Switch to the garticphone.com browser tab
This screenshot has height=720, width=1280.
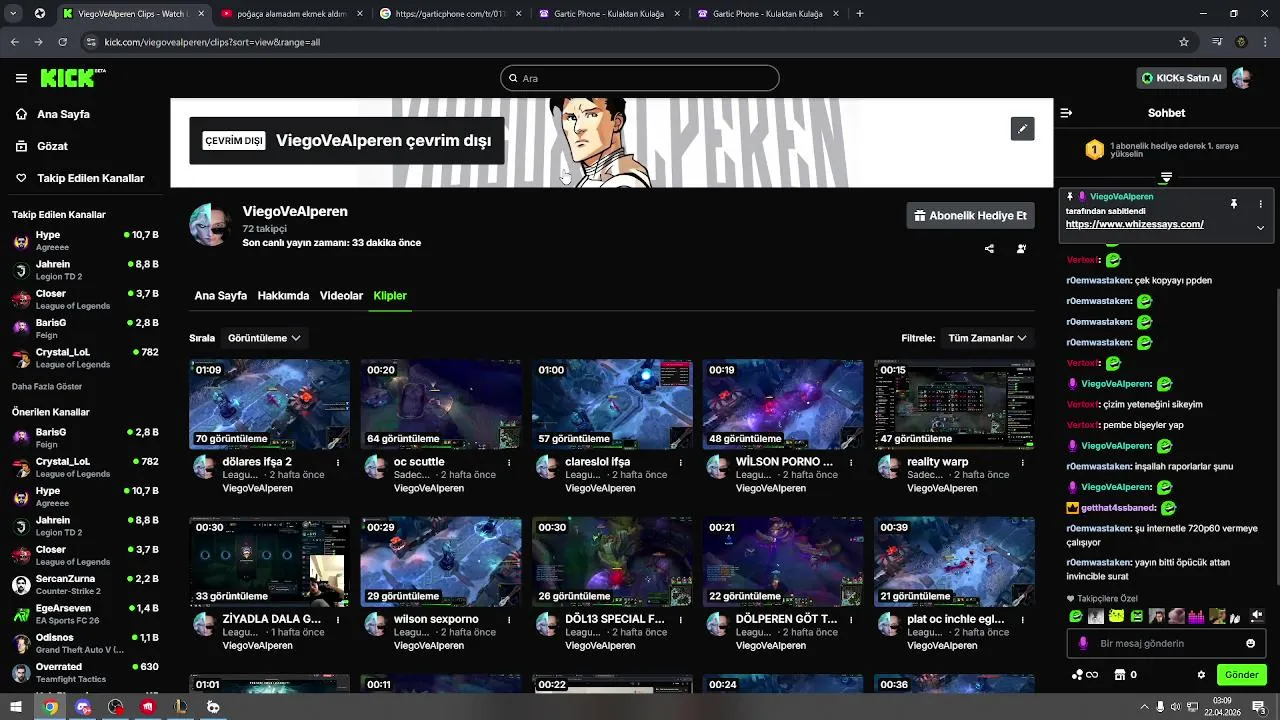(x=449, y=14)
